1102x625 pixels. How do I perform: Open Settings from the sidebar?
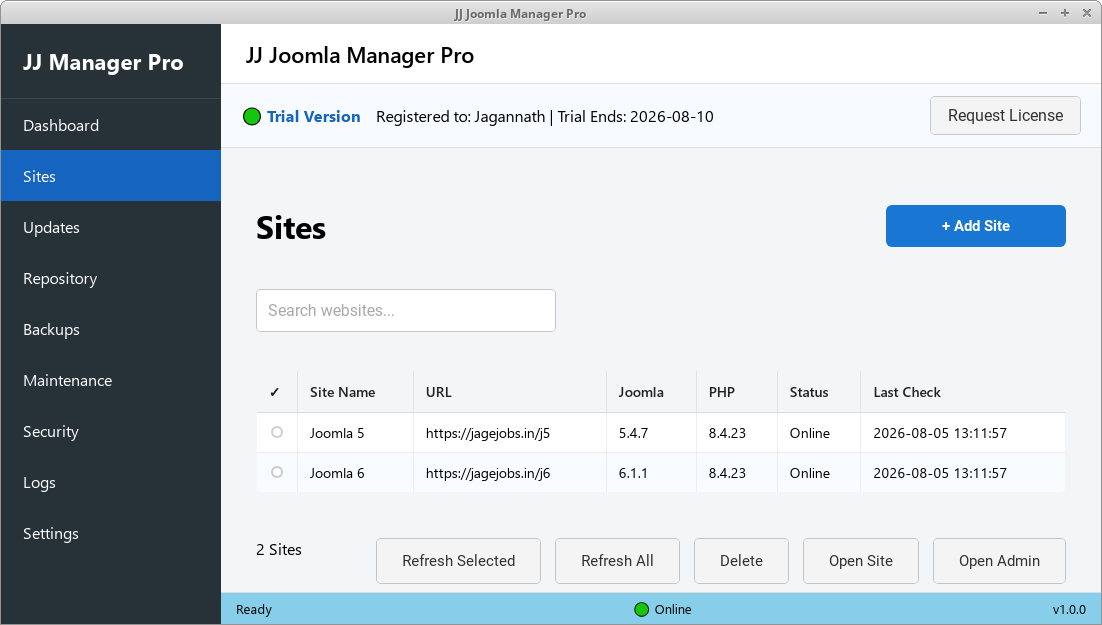pos(111,534)
